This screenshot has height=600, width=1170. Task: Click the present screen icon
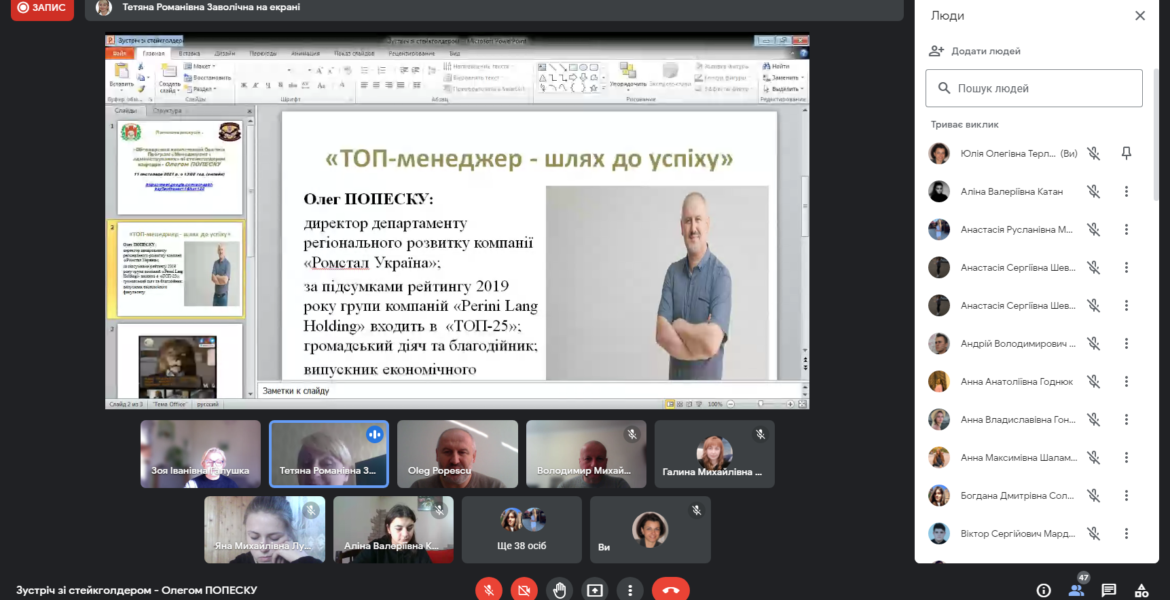(595, 590)
